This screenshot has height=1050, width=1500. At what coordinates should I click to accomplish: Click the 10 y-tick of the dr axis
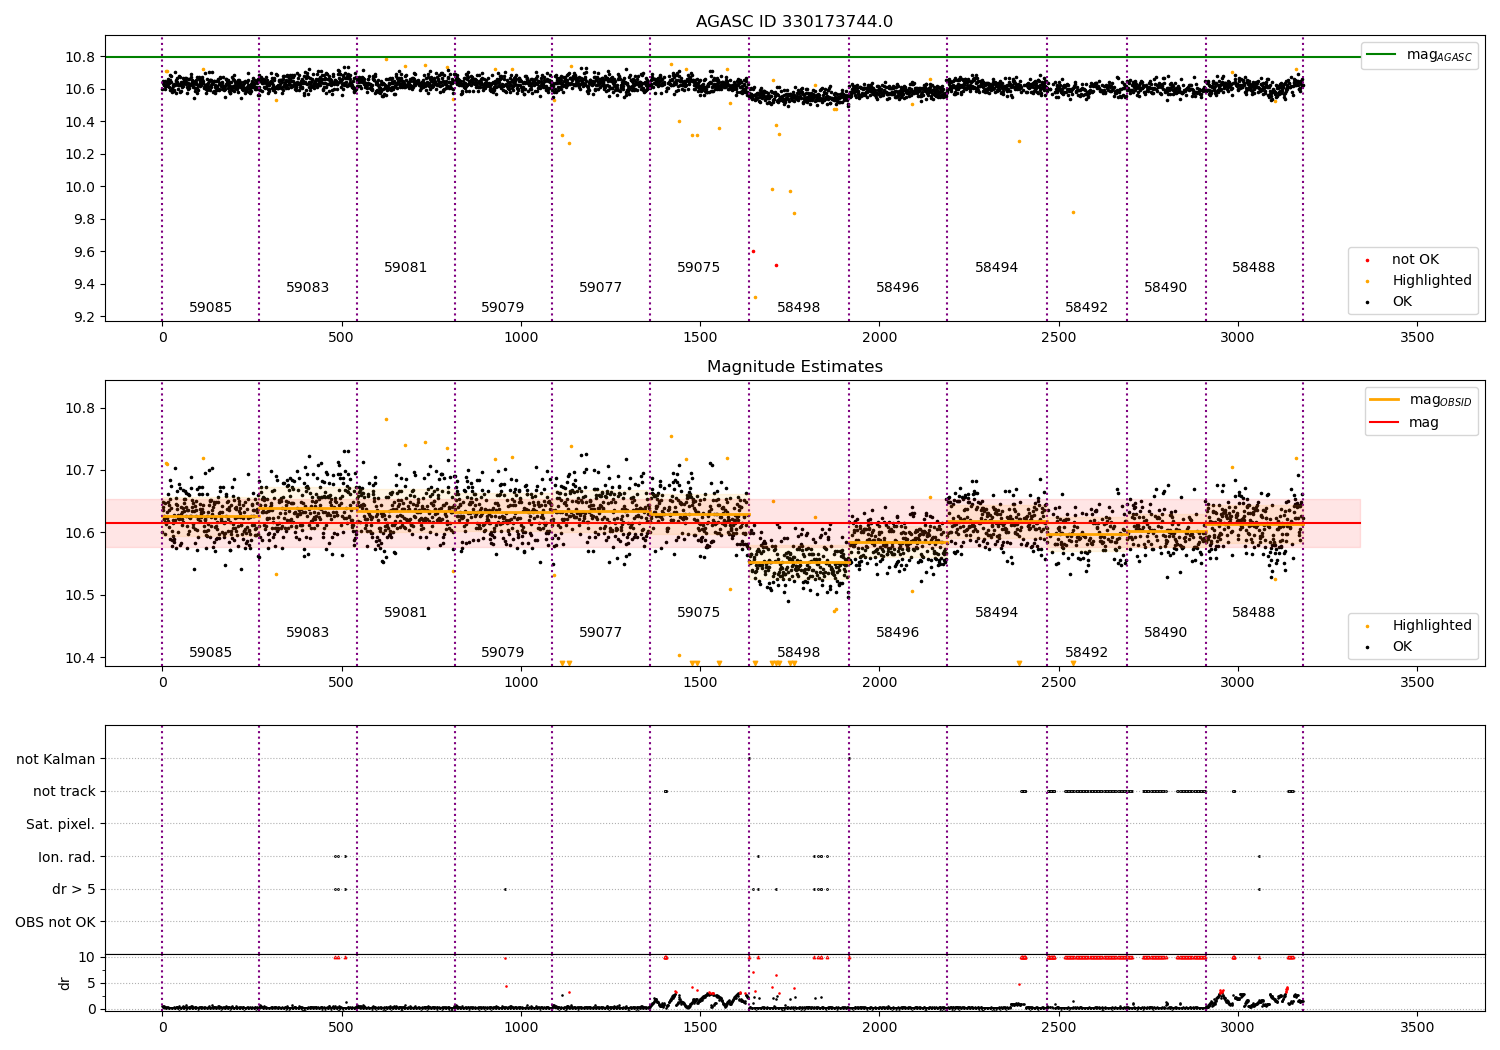tap(87, 957)
